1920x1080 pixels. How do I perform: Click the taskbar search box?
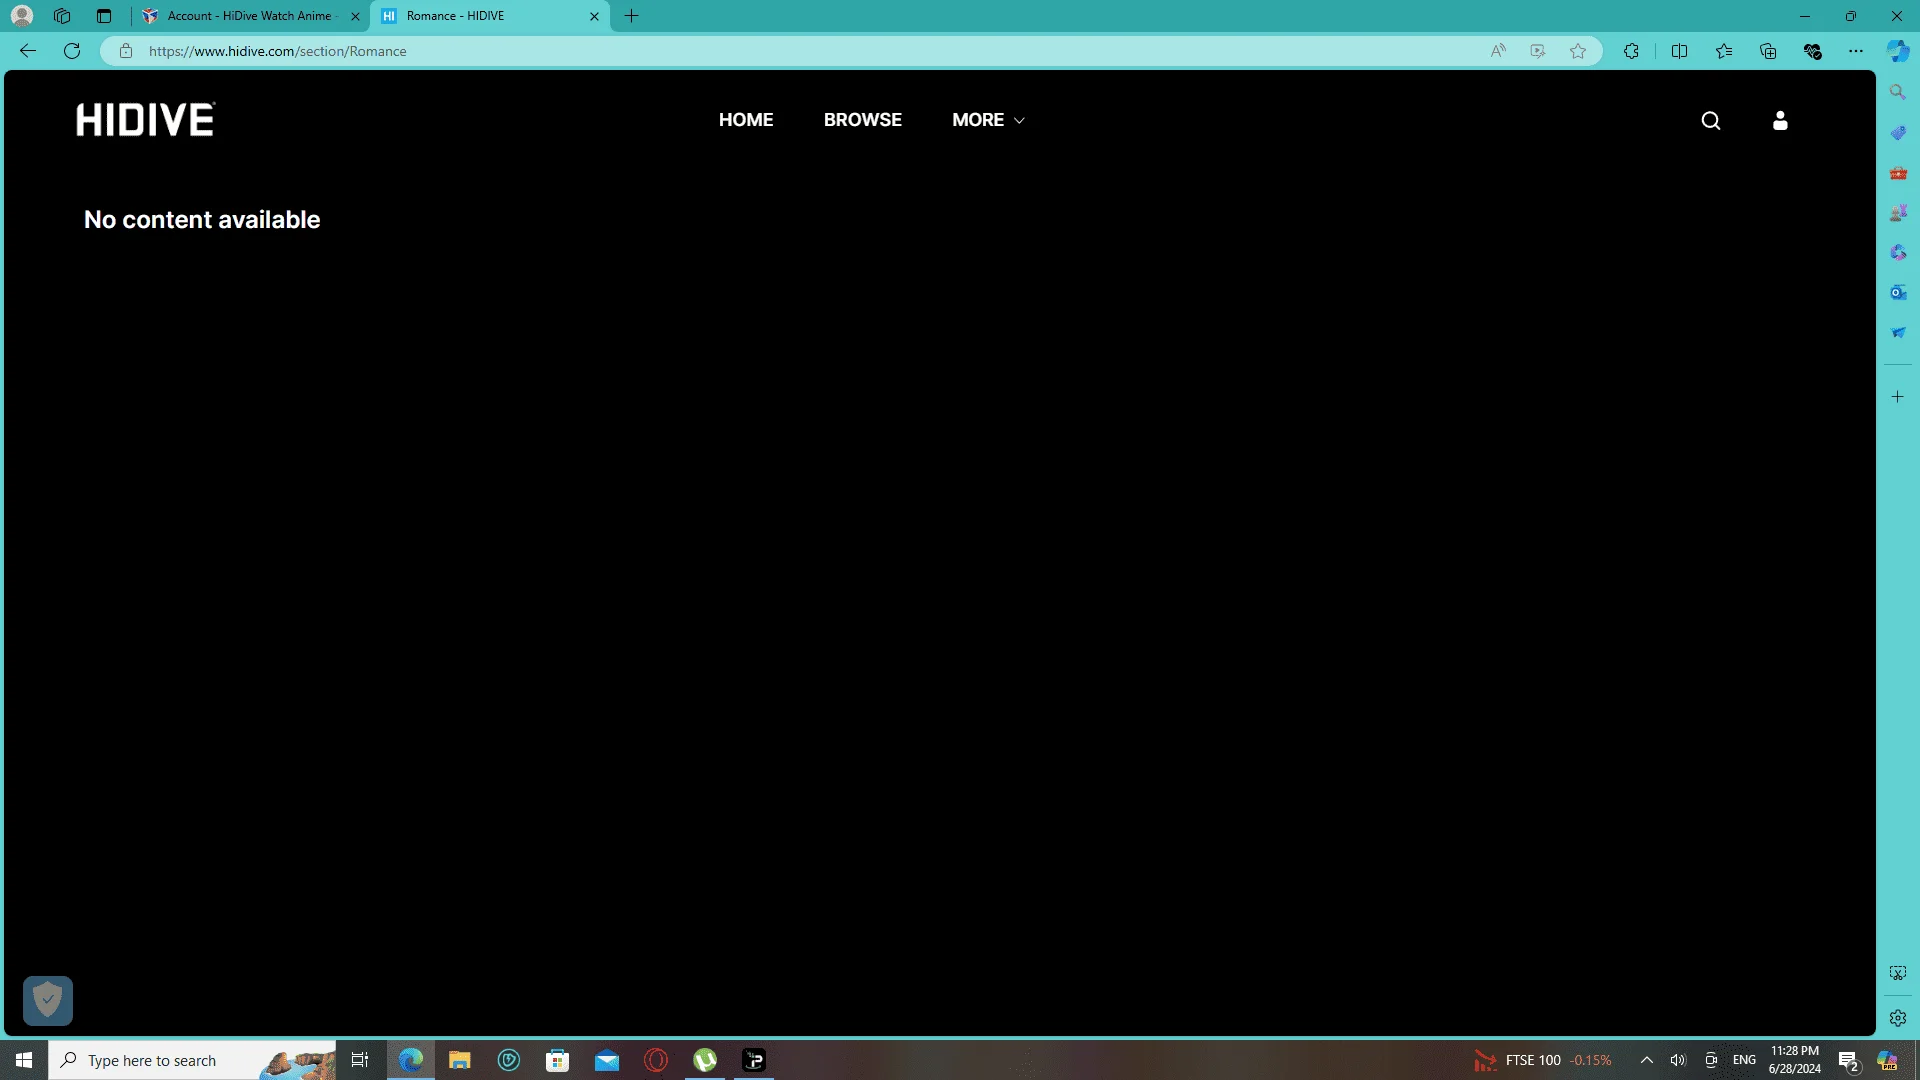click(x=192, y=1060)
